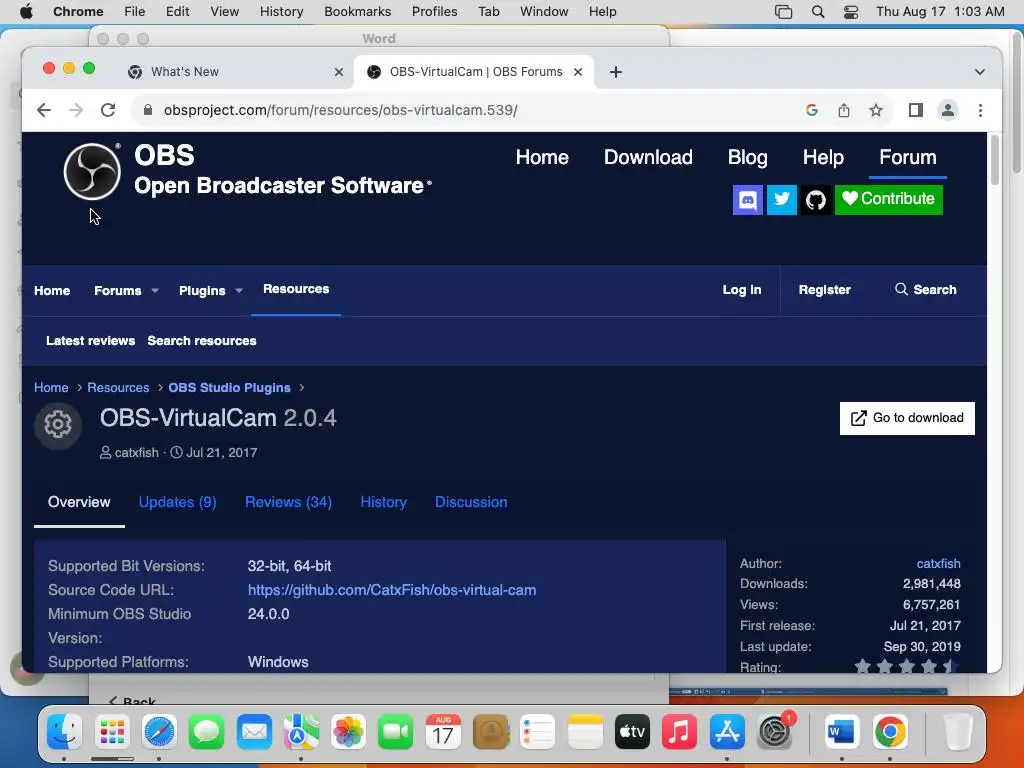Click Go to download button
Image resolution: width=1024 pixels, height=768 pixels.
tap(907, 418)
